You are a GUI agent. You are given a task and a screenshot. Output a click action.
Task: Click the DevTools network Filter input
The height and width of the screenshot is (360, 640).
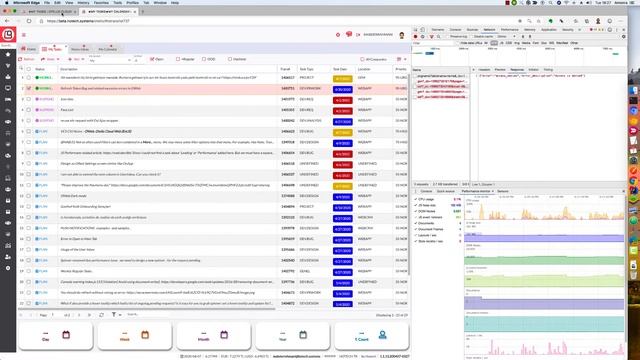coord(433,43)
